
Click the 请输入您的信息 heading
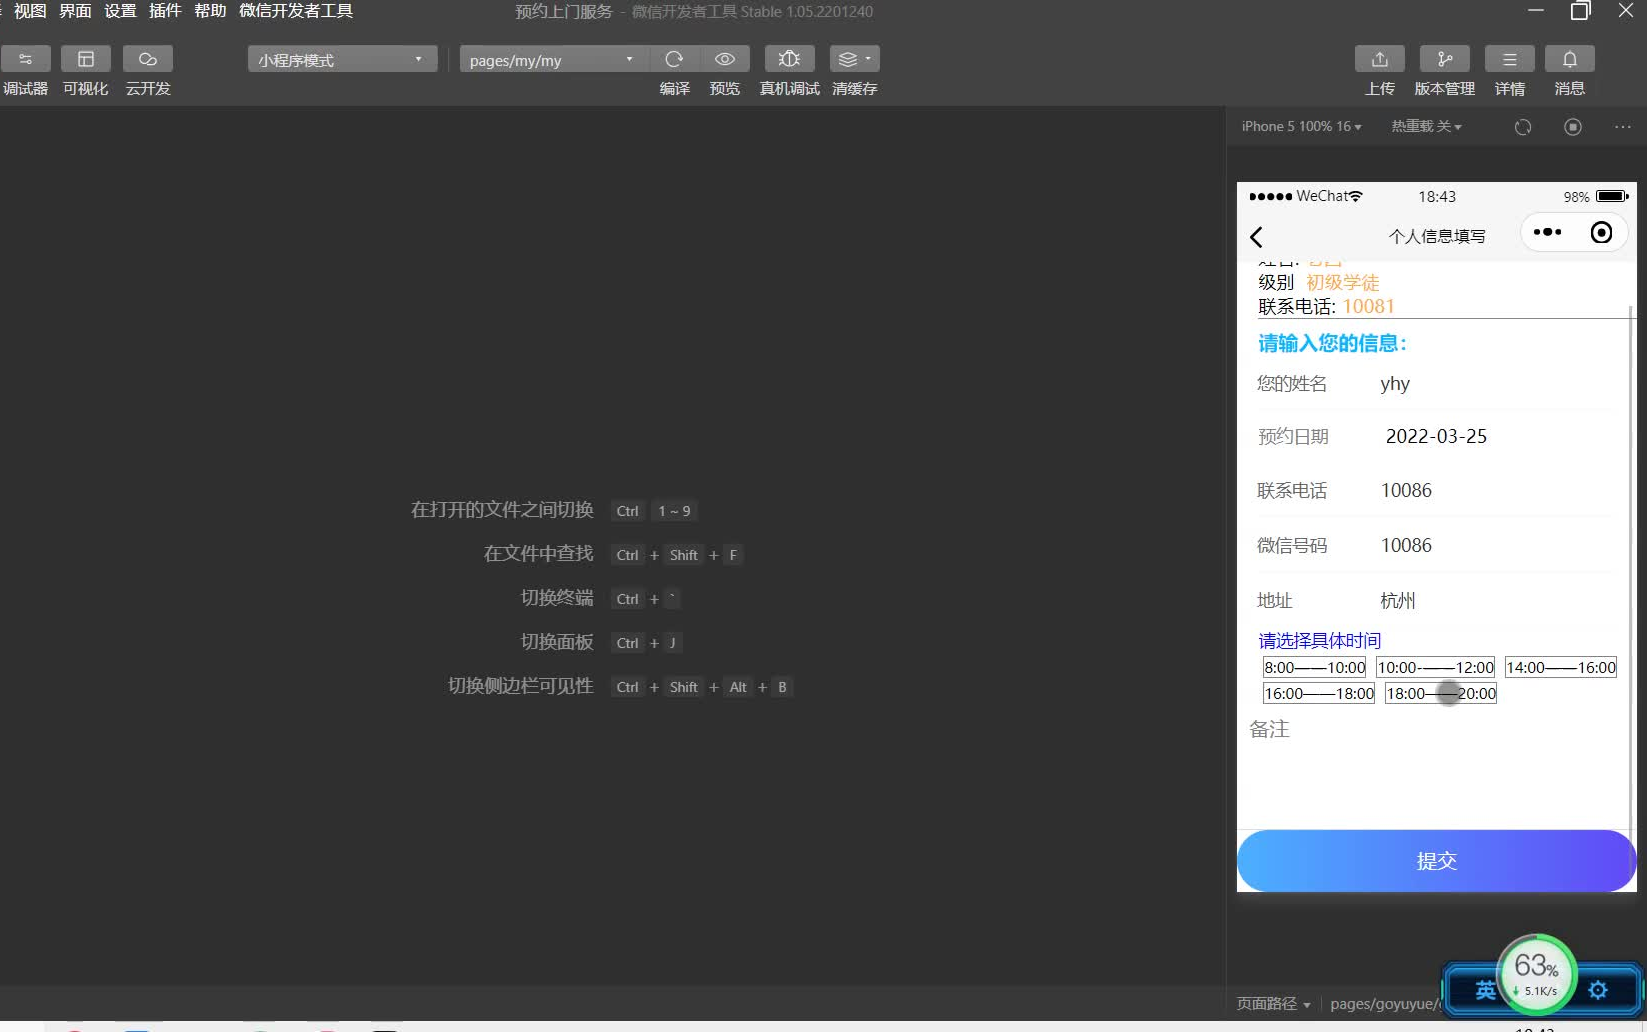(1332, 344)
